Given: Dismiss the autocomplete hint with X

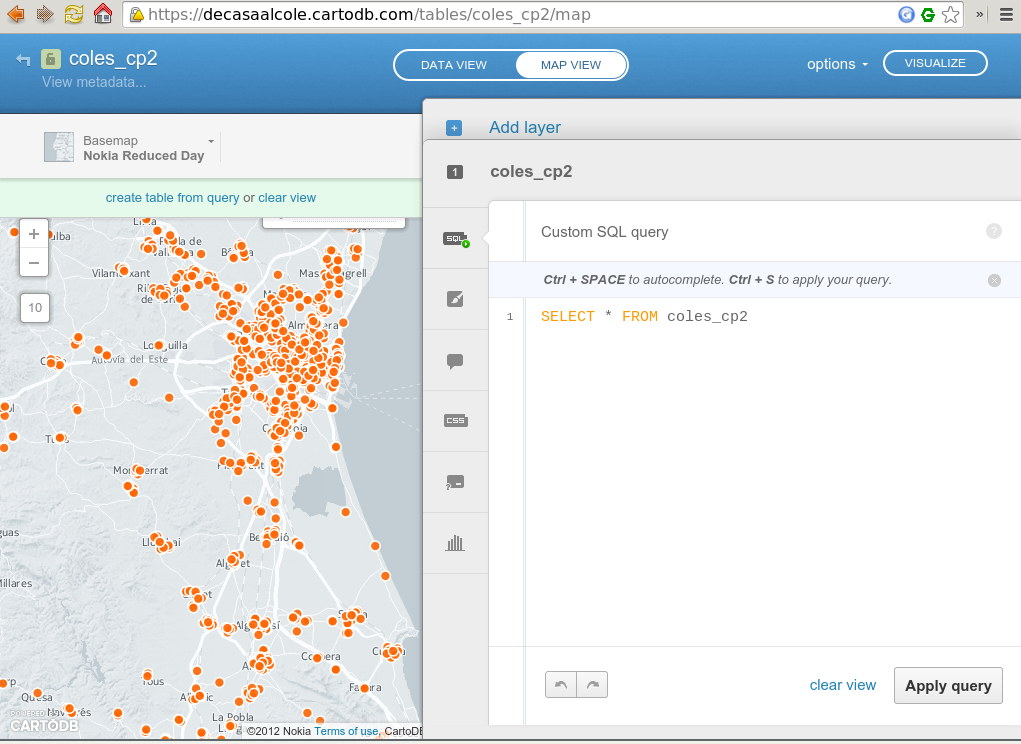Looking at the screenshot, I should [994, 281].
